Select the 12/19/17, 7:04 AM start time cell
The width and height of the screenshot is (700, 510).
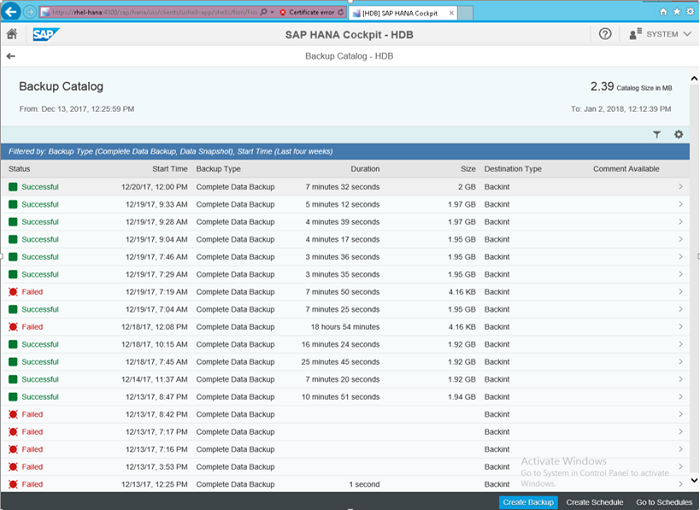click(156, 309)
